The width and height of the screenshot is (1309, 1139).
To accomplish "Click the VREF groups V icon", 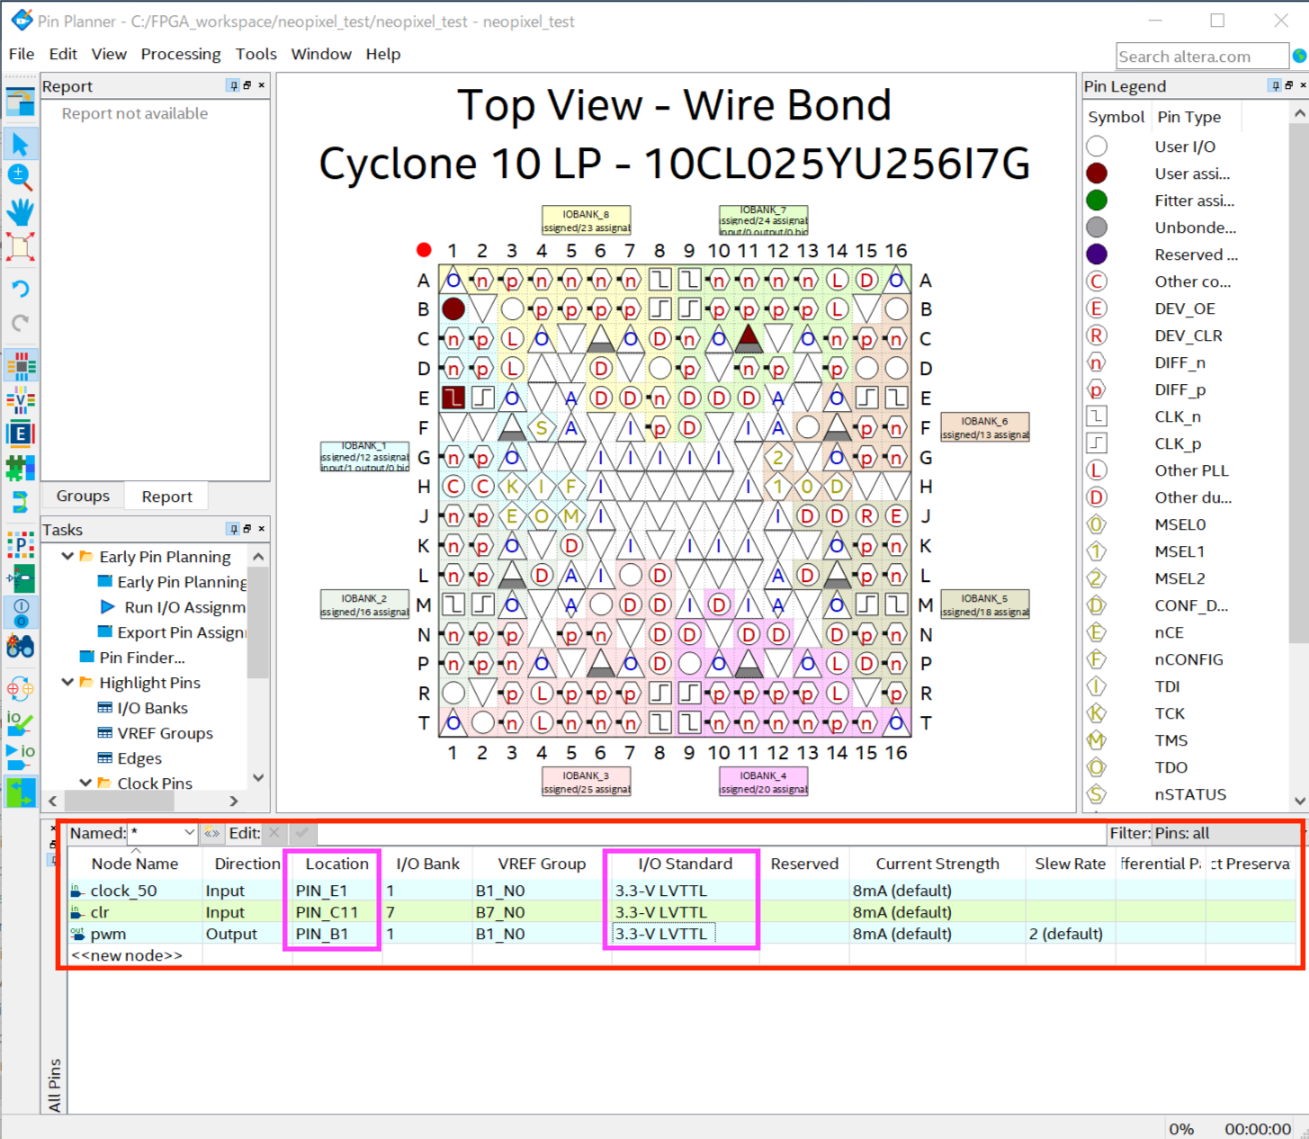I will 20,400.
